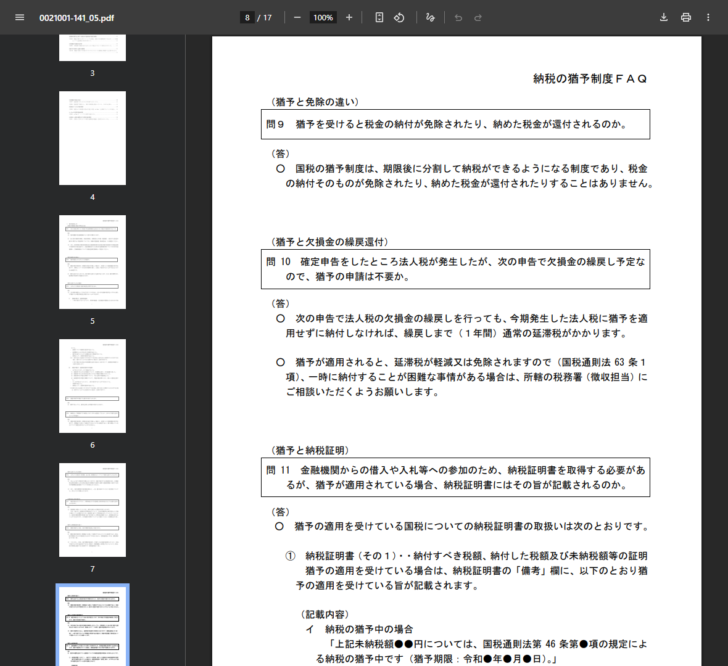Click the paragraph starting 次の申告で法人税の欠損金
This screenshot has width=728, height=666.
462,326
